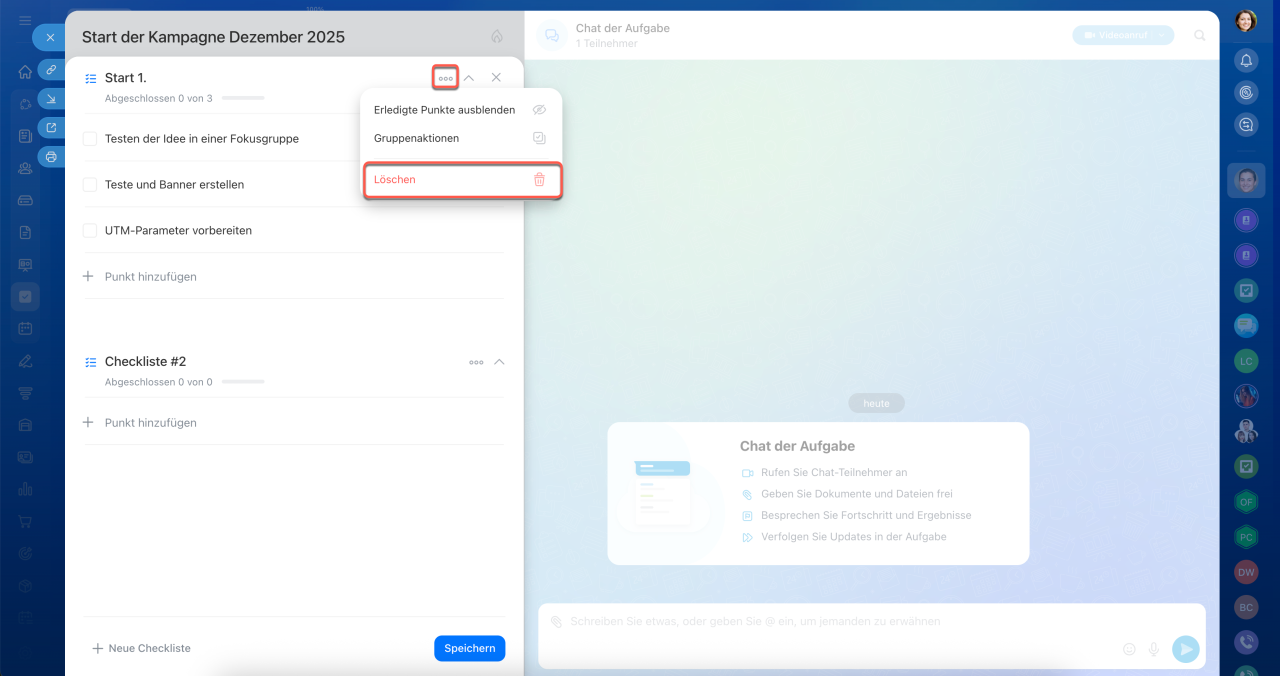Open the PC contact in the right bar
The height and width of the screenshot is (676, 1280).
(1246, 537)
